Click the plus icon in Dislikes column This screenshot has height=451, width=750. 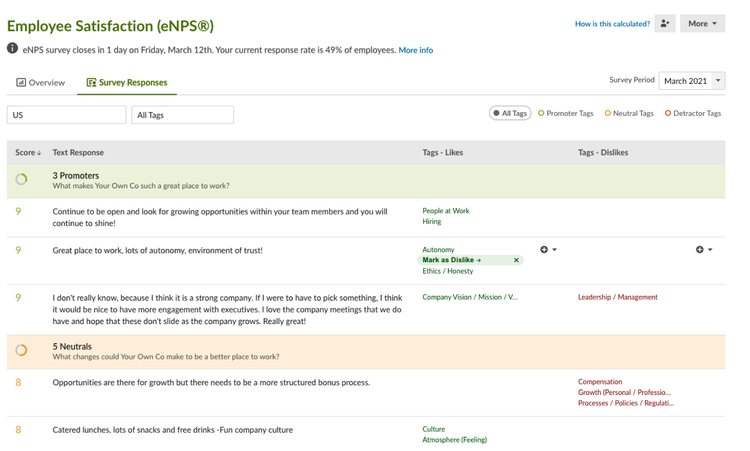tap(699, 250)
